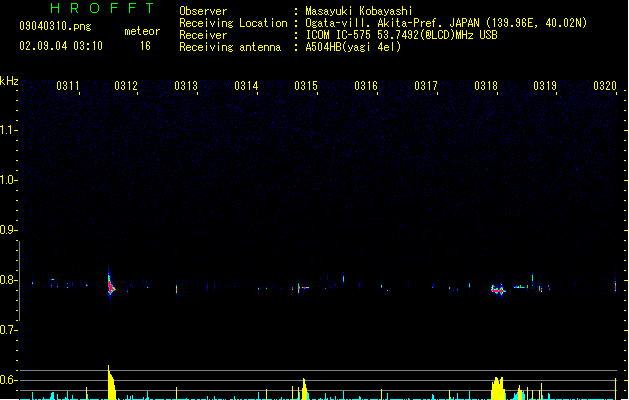The height and width of the screenshot is (400, 629).
Task: Click the Receiving antenna field label
Action: (230, 47)
